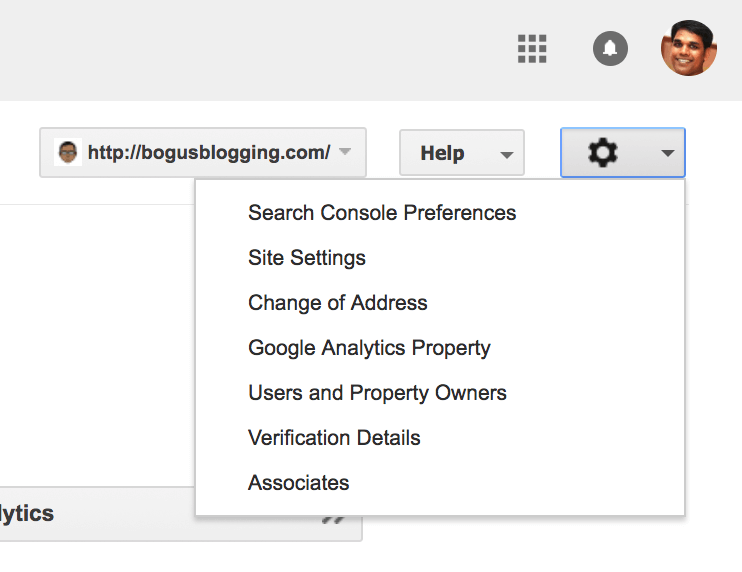Open Google Analytics Property
The height and width of the screenshot is (572, 742).
(369, 348)
